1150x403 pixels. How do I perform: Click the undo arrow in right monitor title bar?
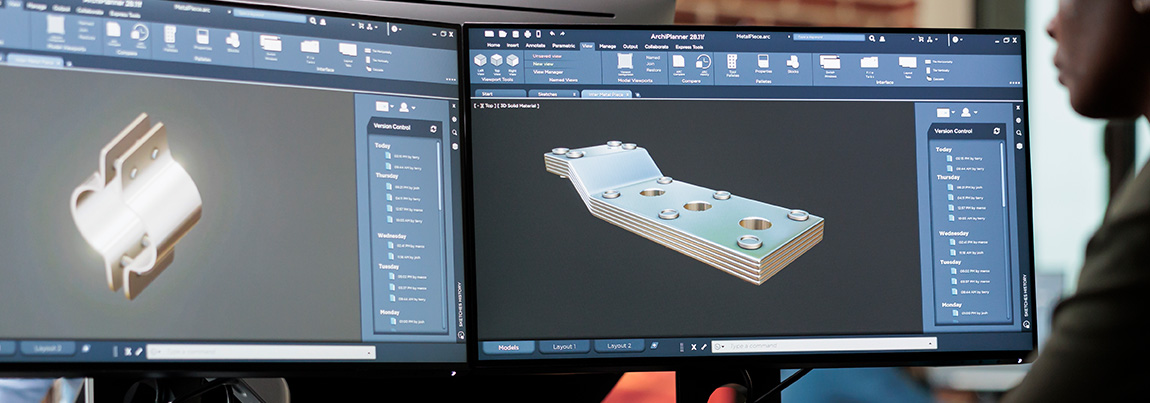(x=552, y=34)
